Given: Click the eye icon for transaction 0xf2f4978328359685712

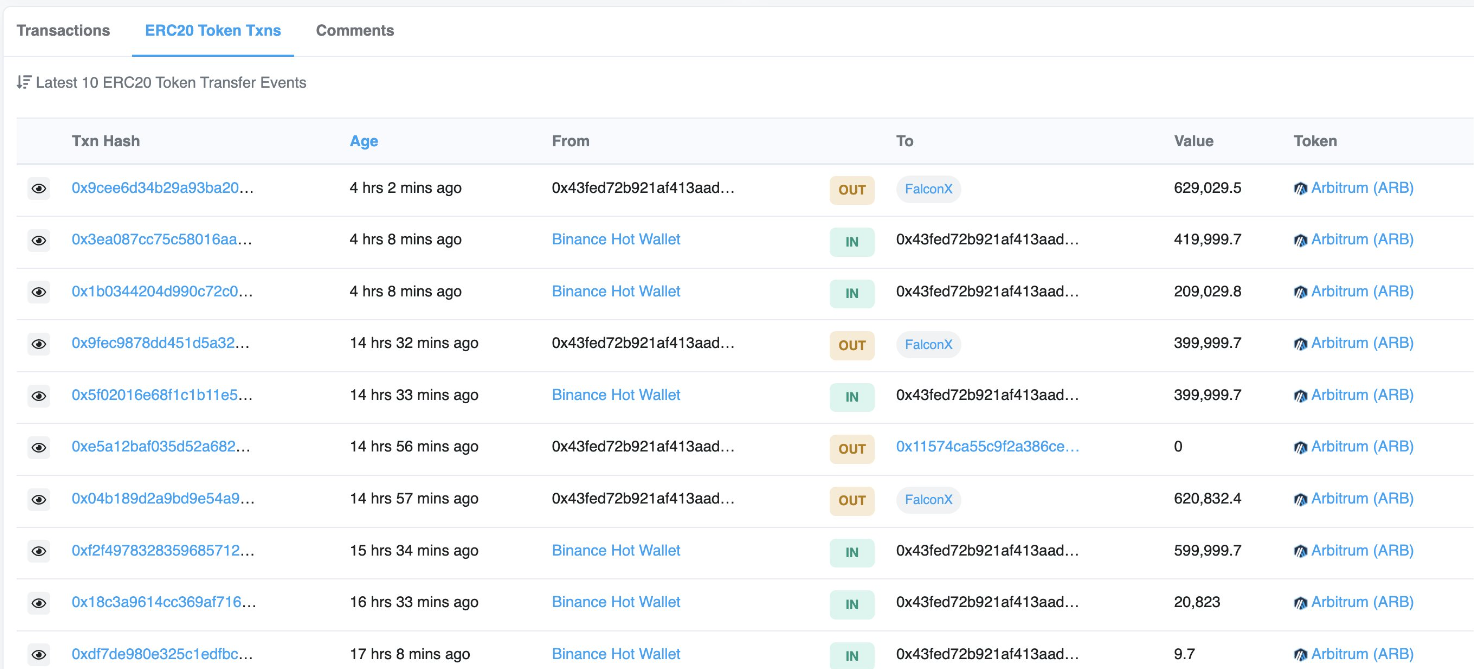Looking at the screenshot, I should 39,551.
